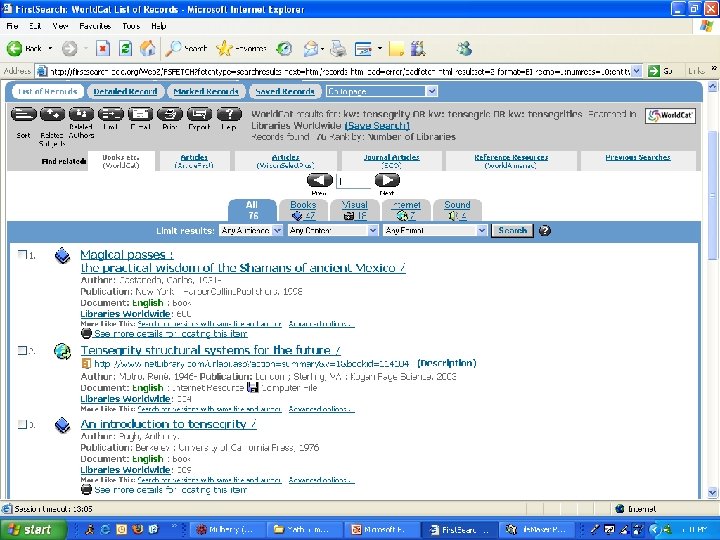Image resolution: width=720 pixels, height=540 pixels.
Task: Click the Search button in limit bar
Action: coord(512,231)
